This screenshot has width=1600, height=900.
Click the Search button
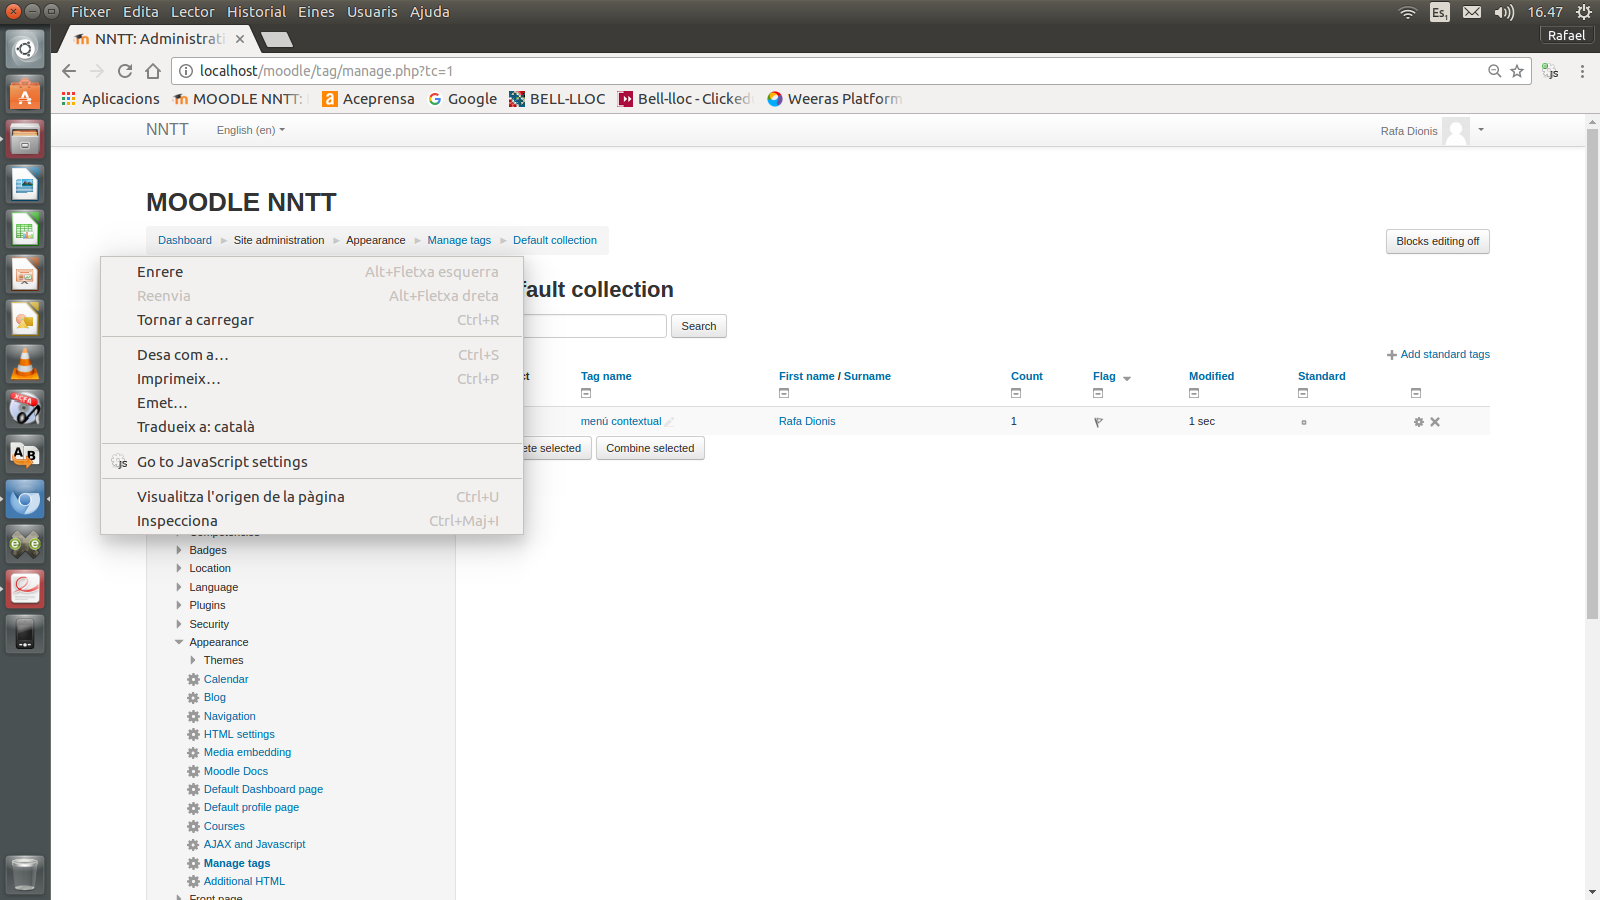[x=699, y=326]
